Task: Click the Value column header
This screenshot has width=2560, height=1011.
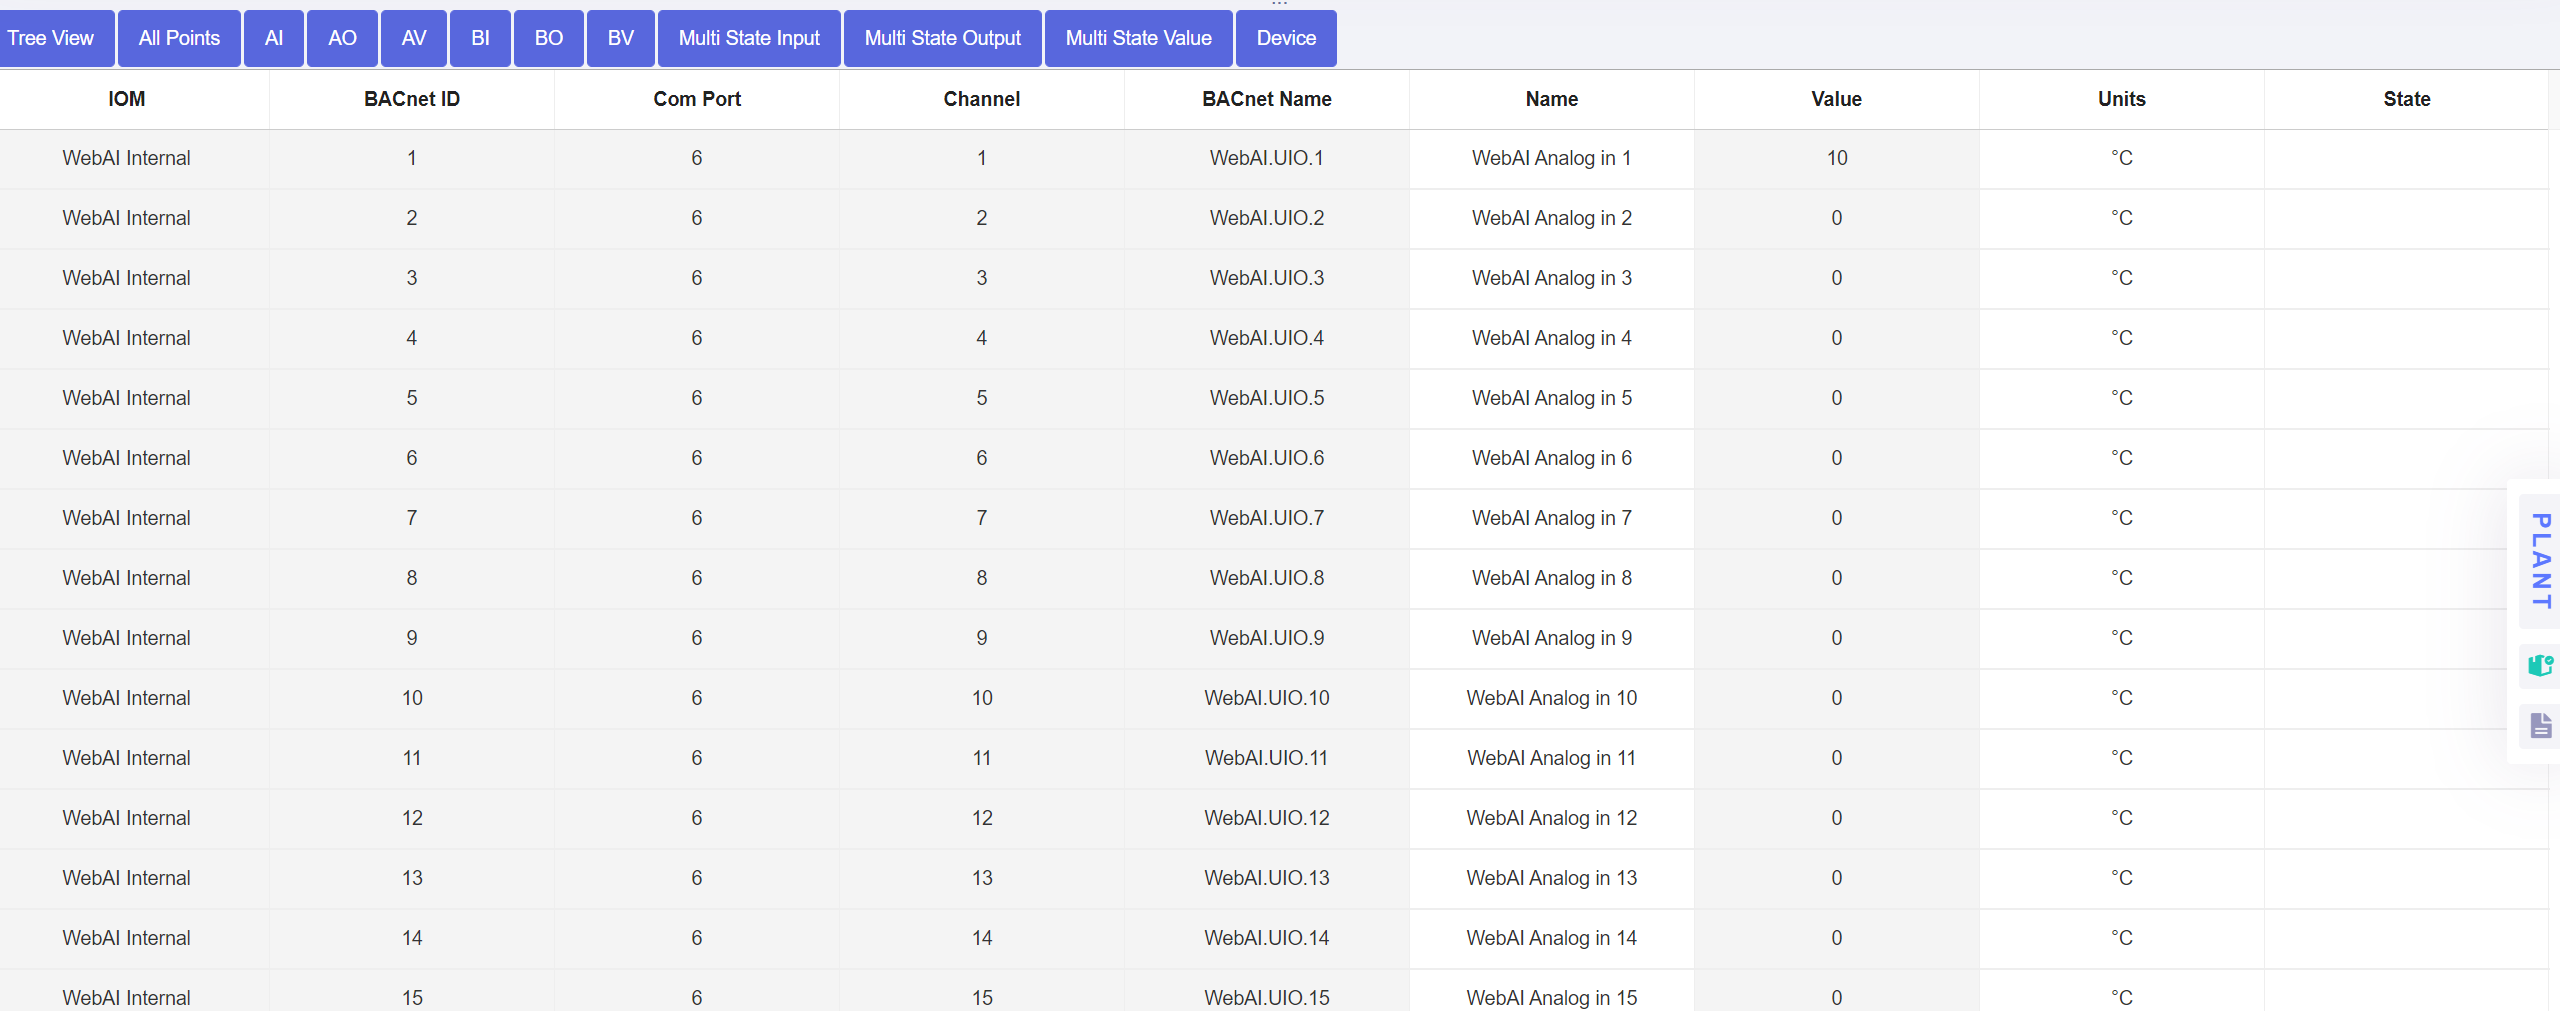Action: 1836,99
